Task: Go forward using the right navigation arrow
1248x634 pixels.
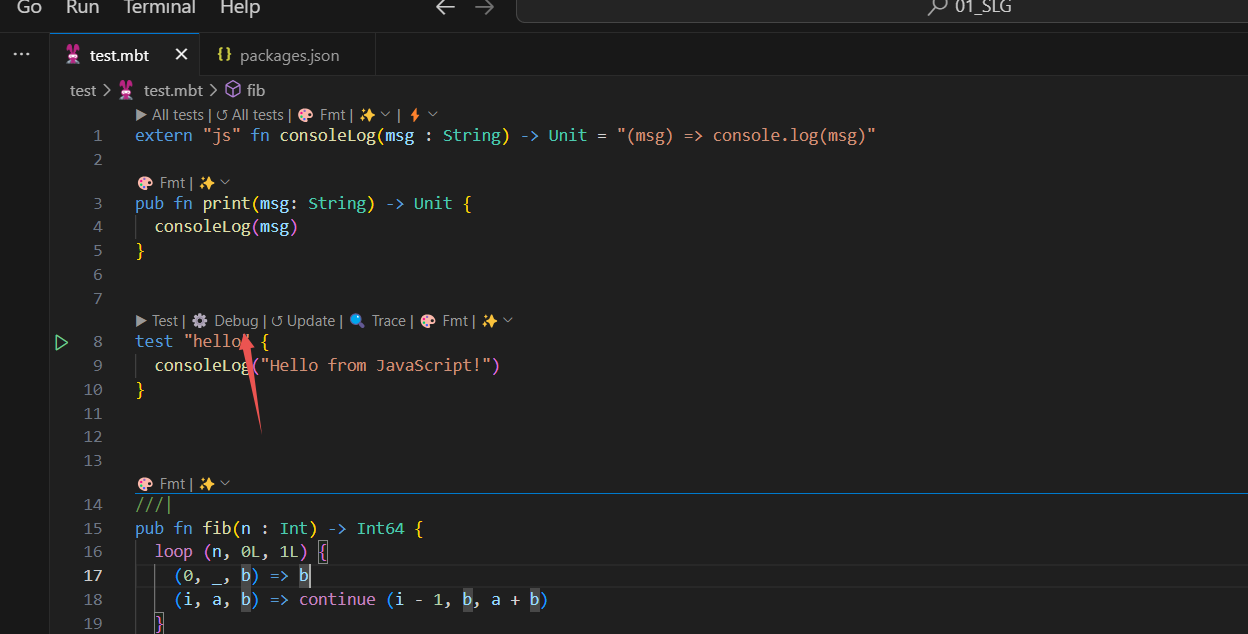Action: [484, 8]
